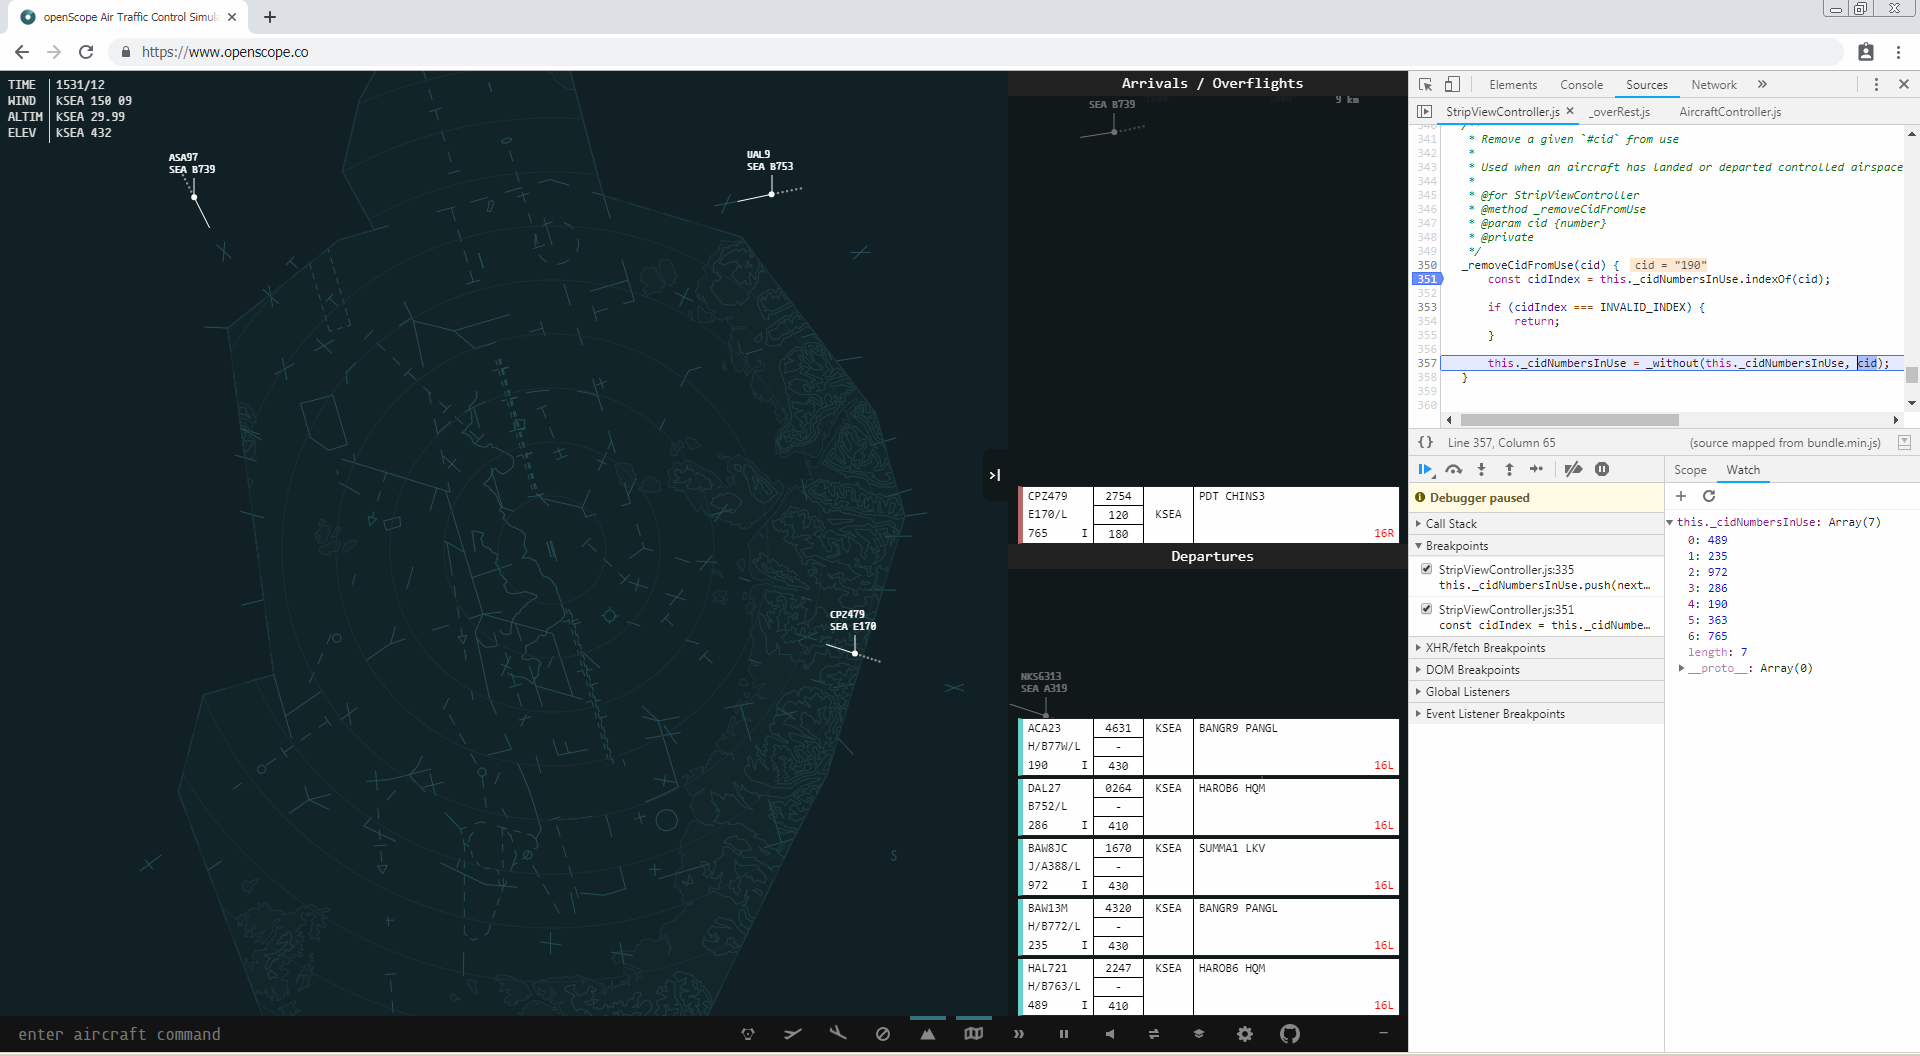
Task: Open the AircraftController.js file tab
Action: [x=1730, y=112]
